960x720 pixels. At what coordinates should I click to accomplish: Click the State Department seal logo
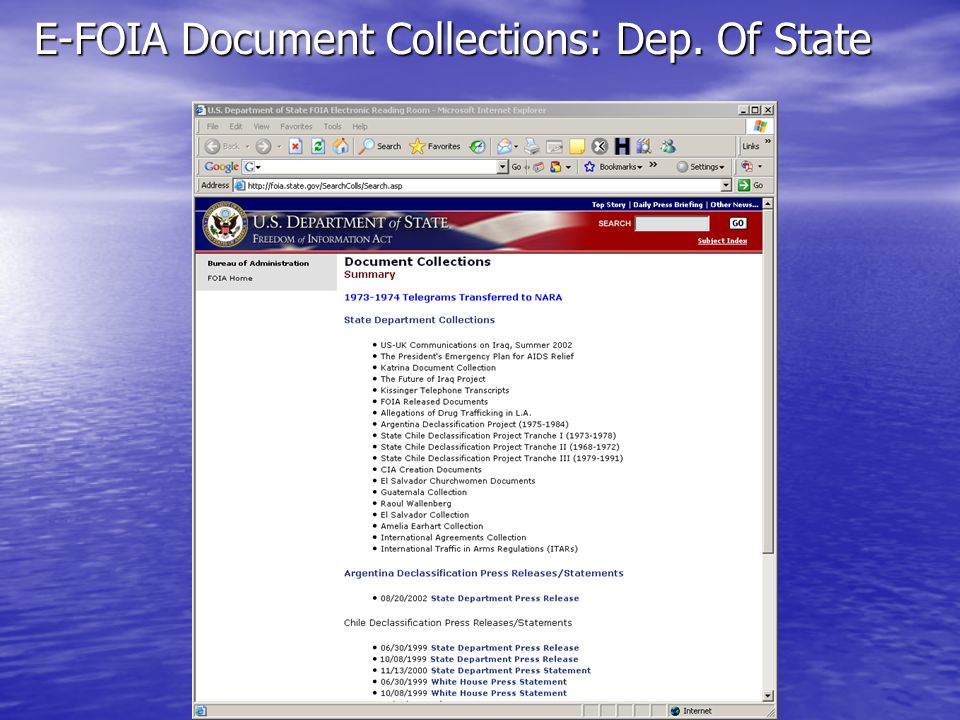(225, 225)
